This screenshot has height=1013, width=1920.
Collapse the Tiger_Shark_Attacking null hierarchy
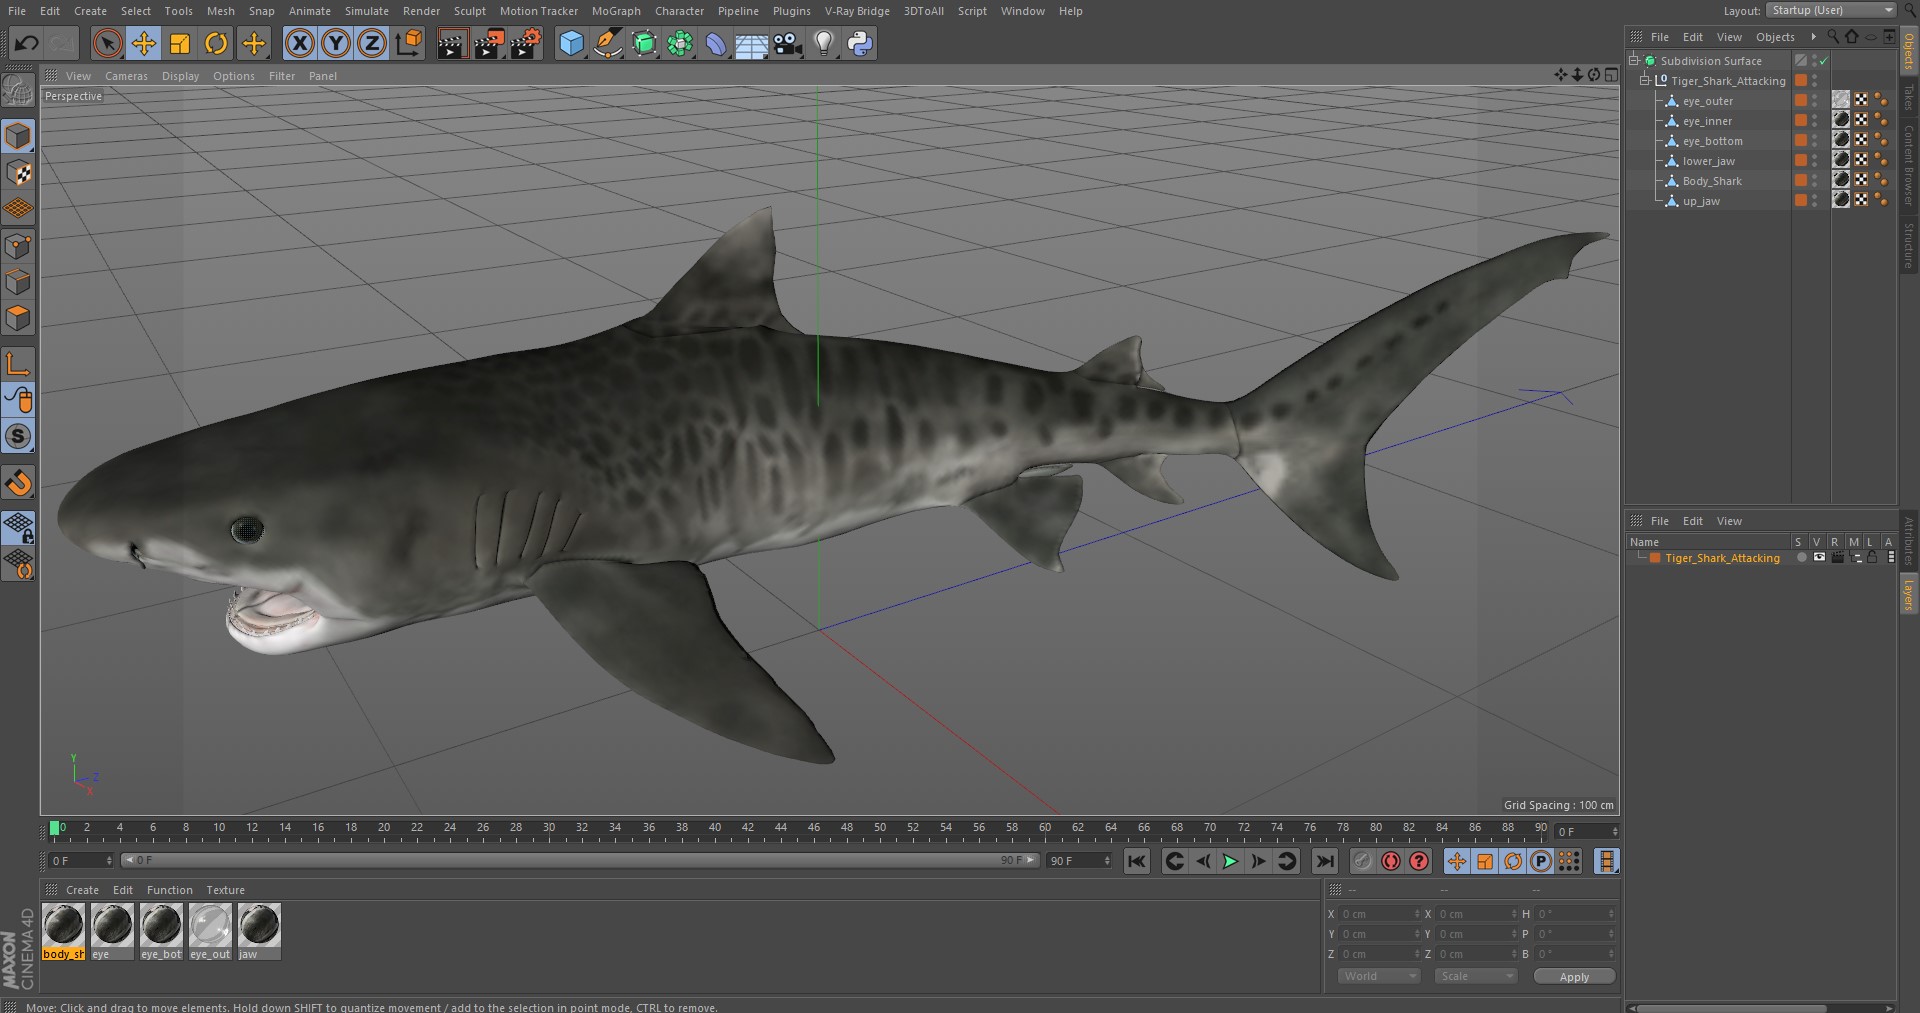[1645, 80]
